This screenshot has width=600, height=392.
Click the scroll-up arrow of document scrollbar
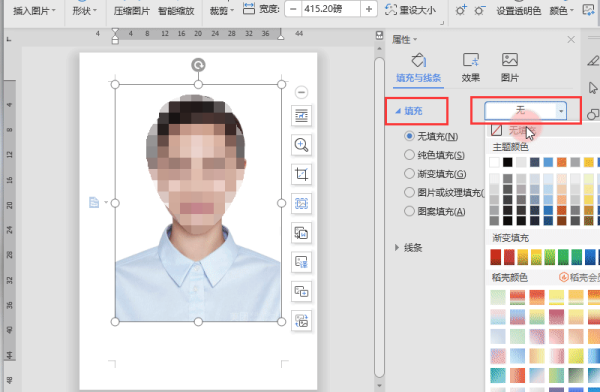coord(379,49)
